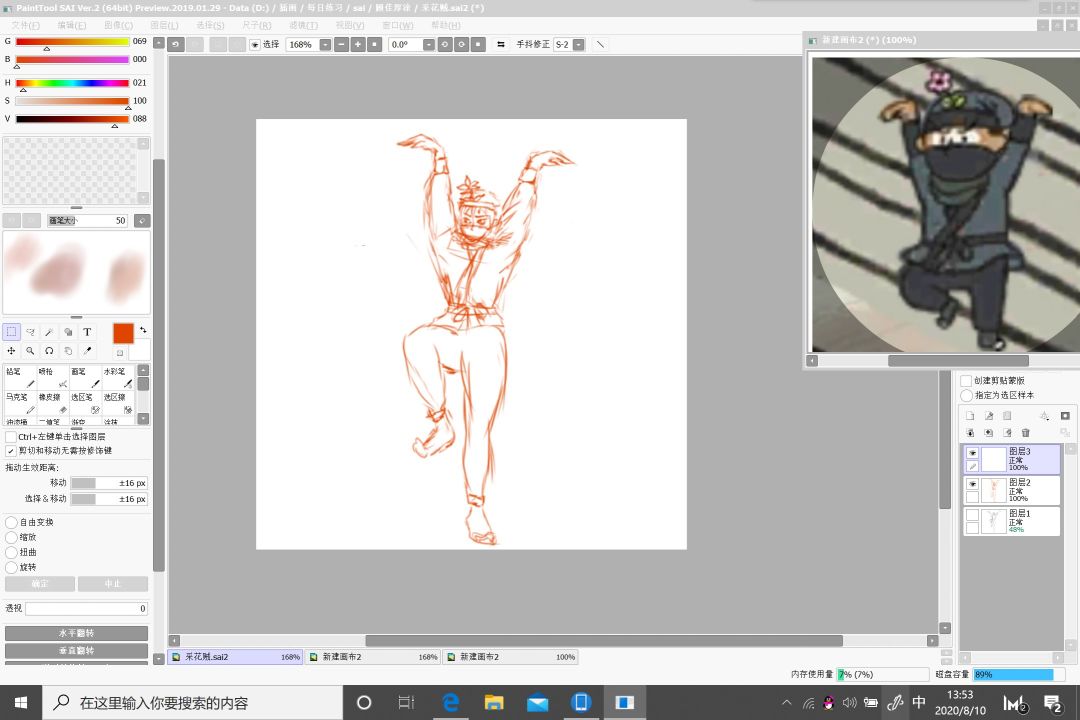Click the orange foreground color swatch
The height and width of the screenshot is (720, 1080).
point(123,334)
